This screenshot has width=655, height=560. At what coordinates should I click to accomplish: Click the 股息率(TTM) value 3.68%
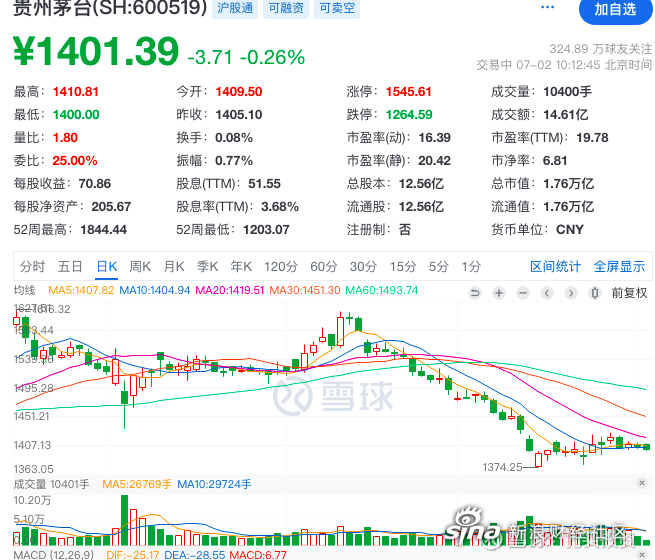280,206
